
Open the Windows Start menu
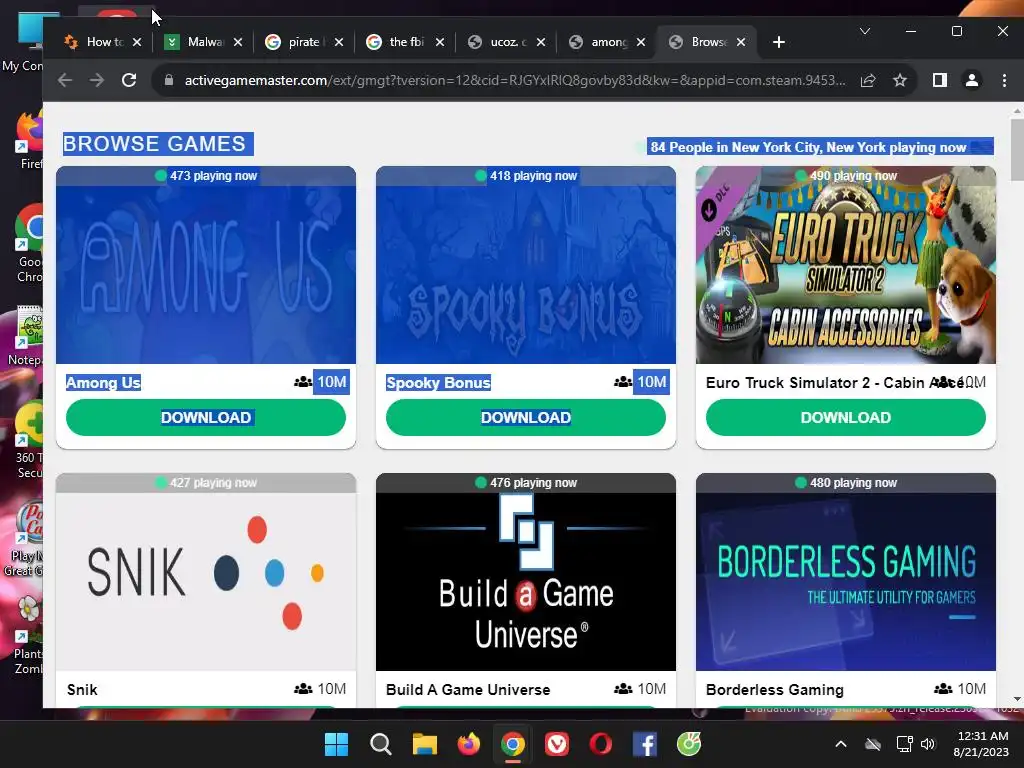(x=336, y=744)
